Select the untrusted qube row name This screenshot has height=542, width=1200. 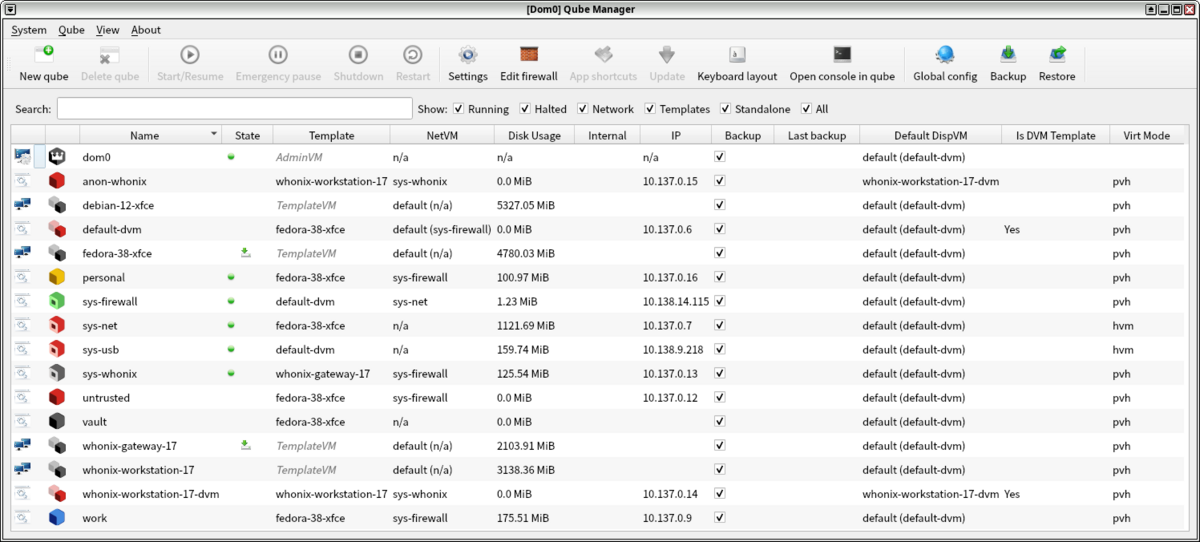pos(106,397)
